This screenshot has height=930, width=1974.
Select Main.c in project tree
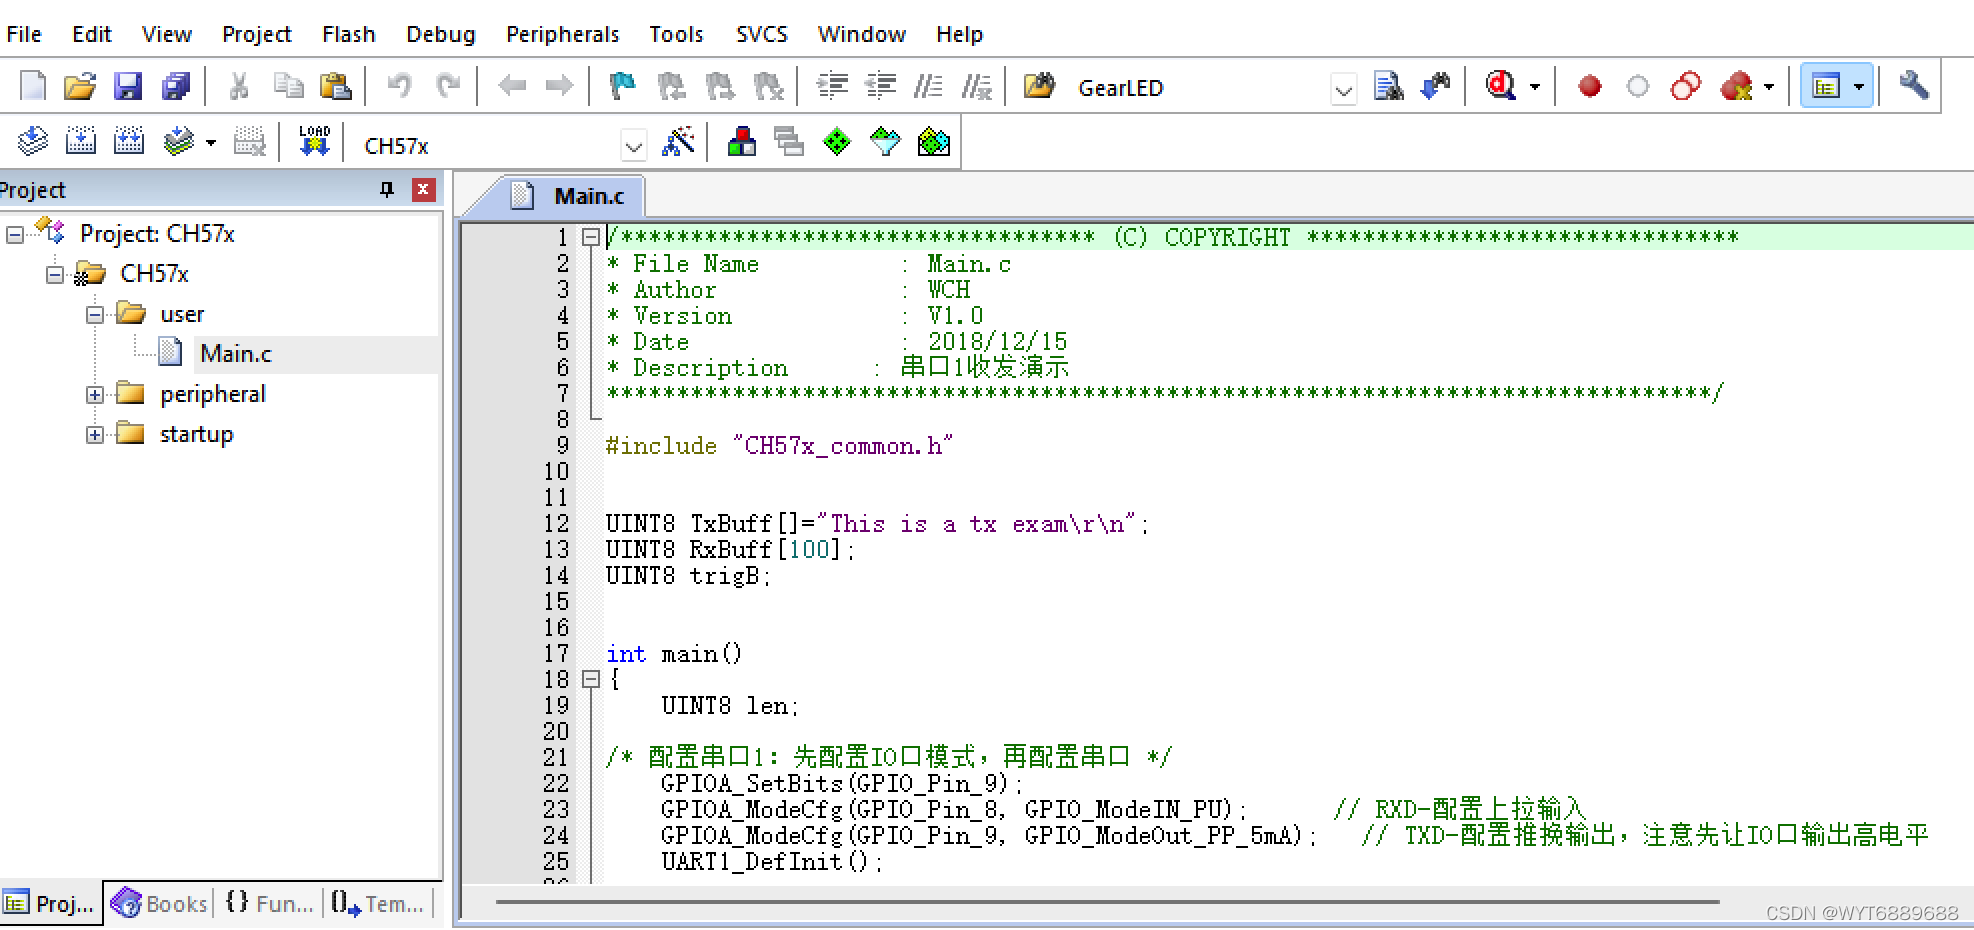235,354
